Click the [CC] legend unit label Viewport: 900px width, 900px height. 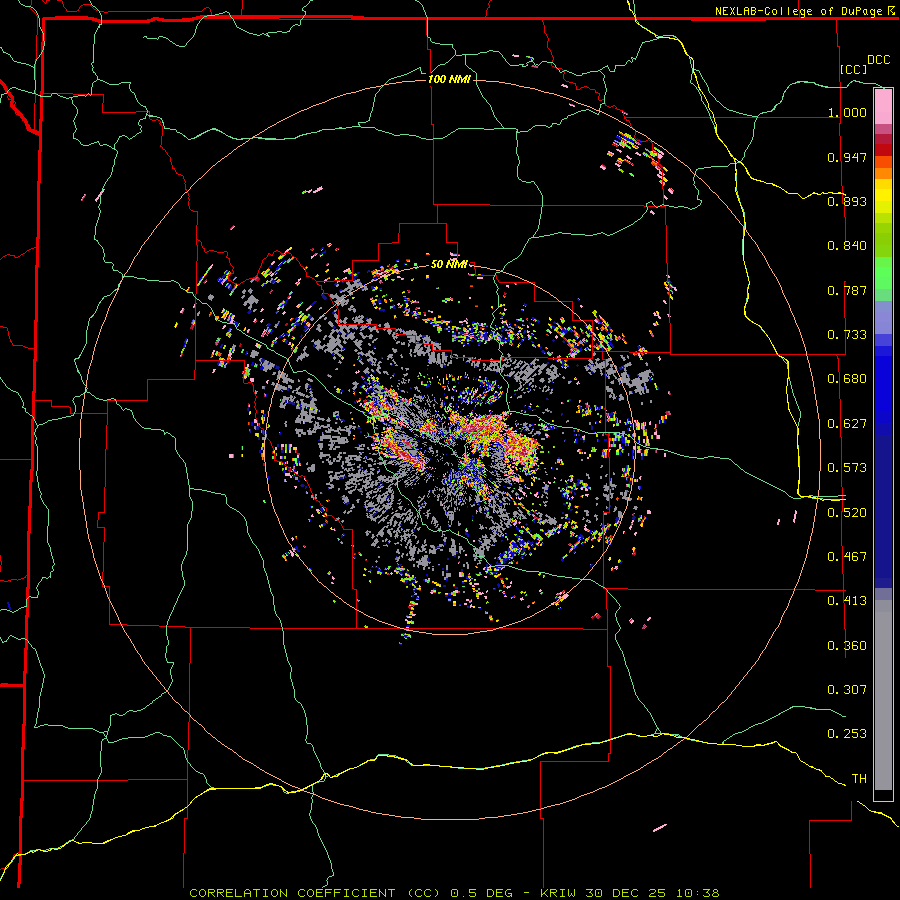pos(854,69)
